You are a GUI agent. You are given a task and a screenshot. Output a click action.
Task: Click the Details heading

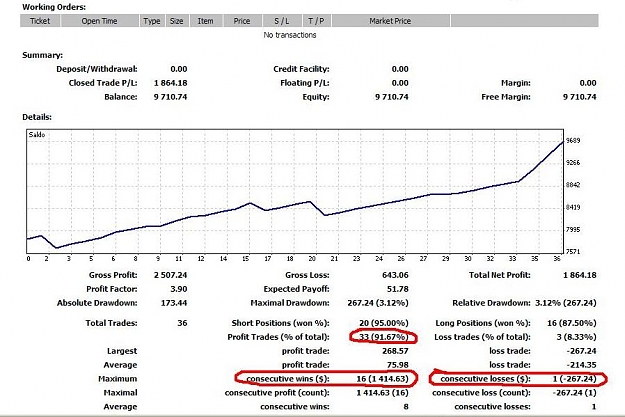(37, 117)
